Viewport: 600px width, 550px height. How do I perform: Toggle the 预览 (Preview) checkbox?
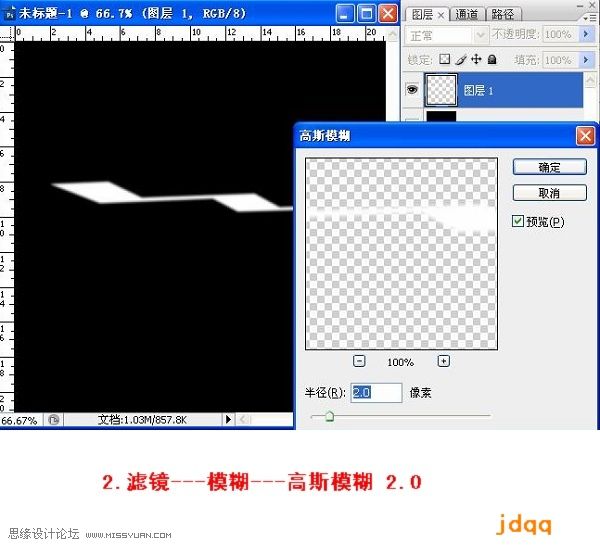click(x=517, y=221)
